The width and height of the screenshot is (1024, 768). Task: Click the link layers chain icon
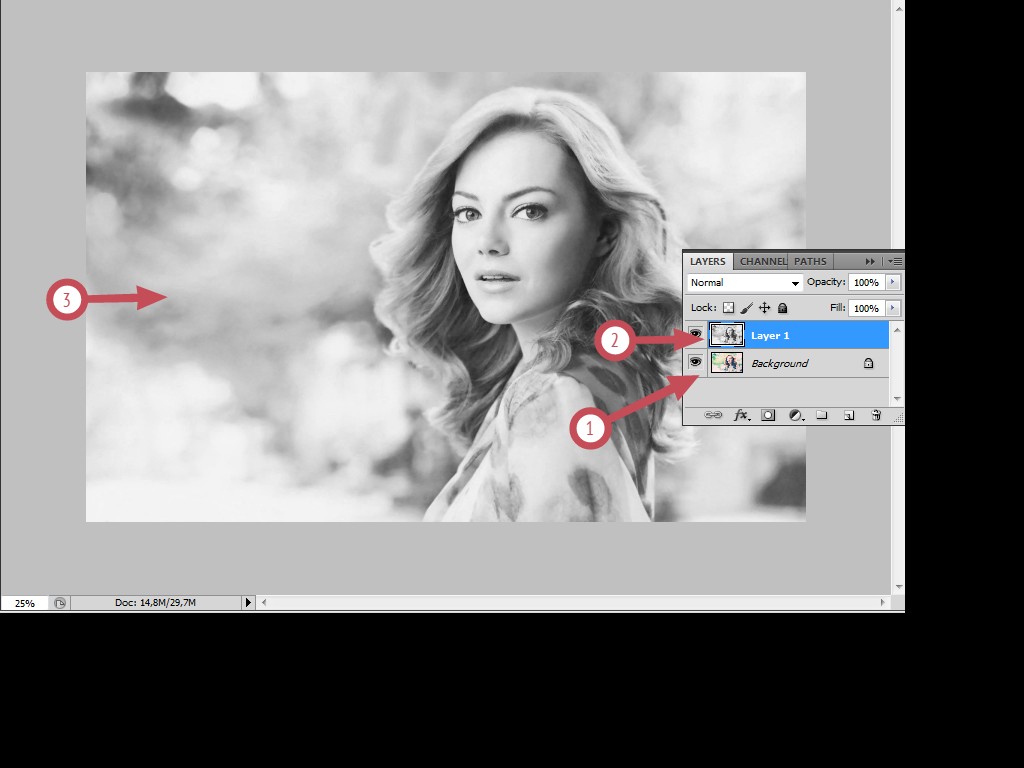[x=713, y=415]
